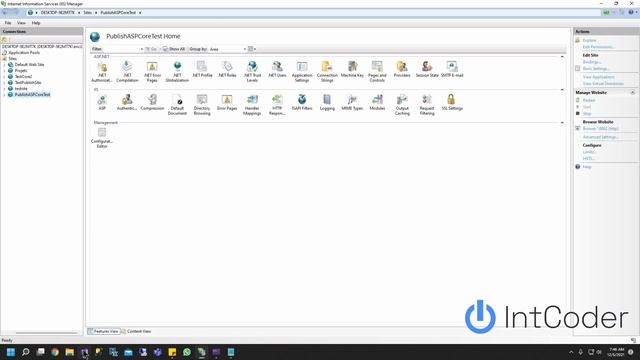Open .NET Trust Levels feature
The image size is (640, 360).
tap(252, 71)
